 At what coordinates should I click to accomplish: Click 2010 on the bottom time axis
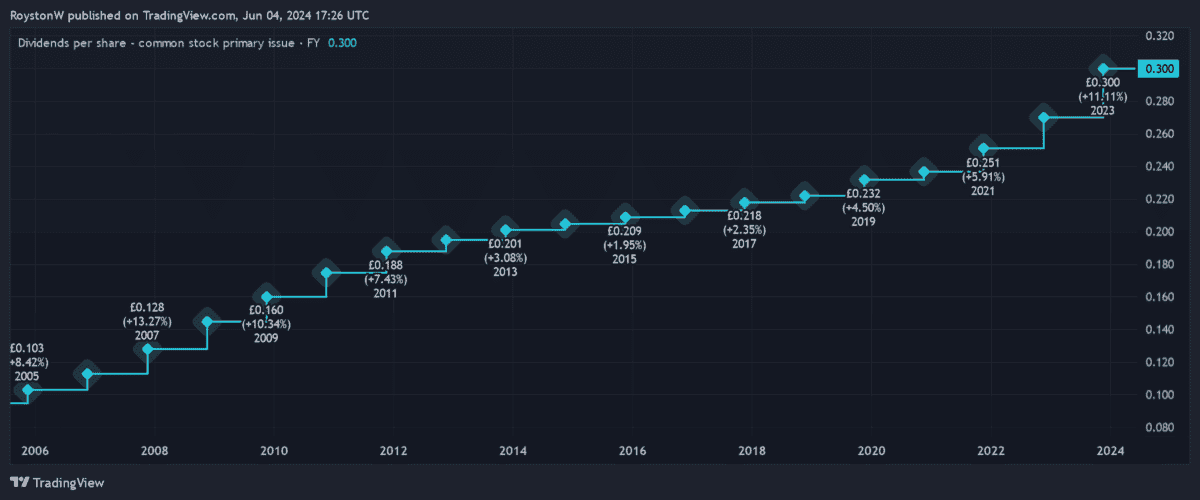pyautogui.click(x=273, y=451)
